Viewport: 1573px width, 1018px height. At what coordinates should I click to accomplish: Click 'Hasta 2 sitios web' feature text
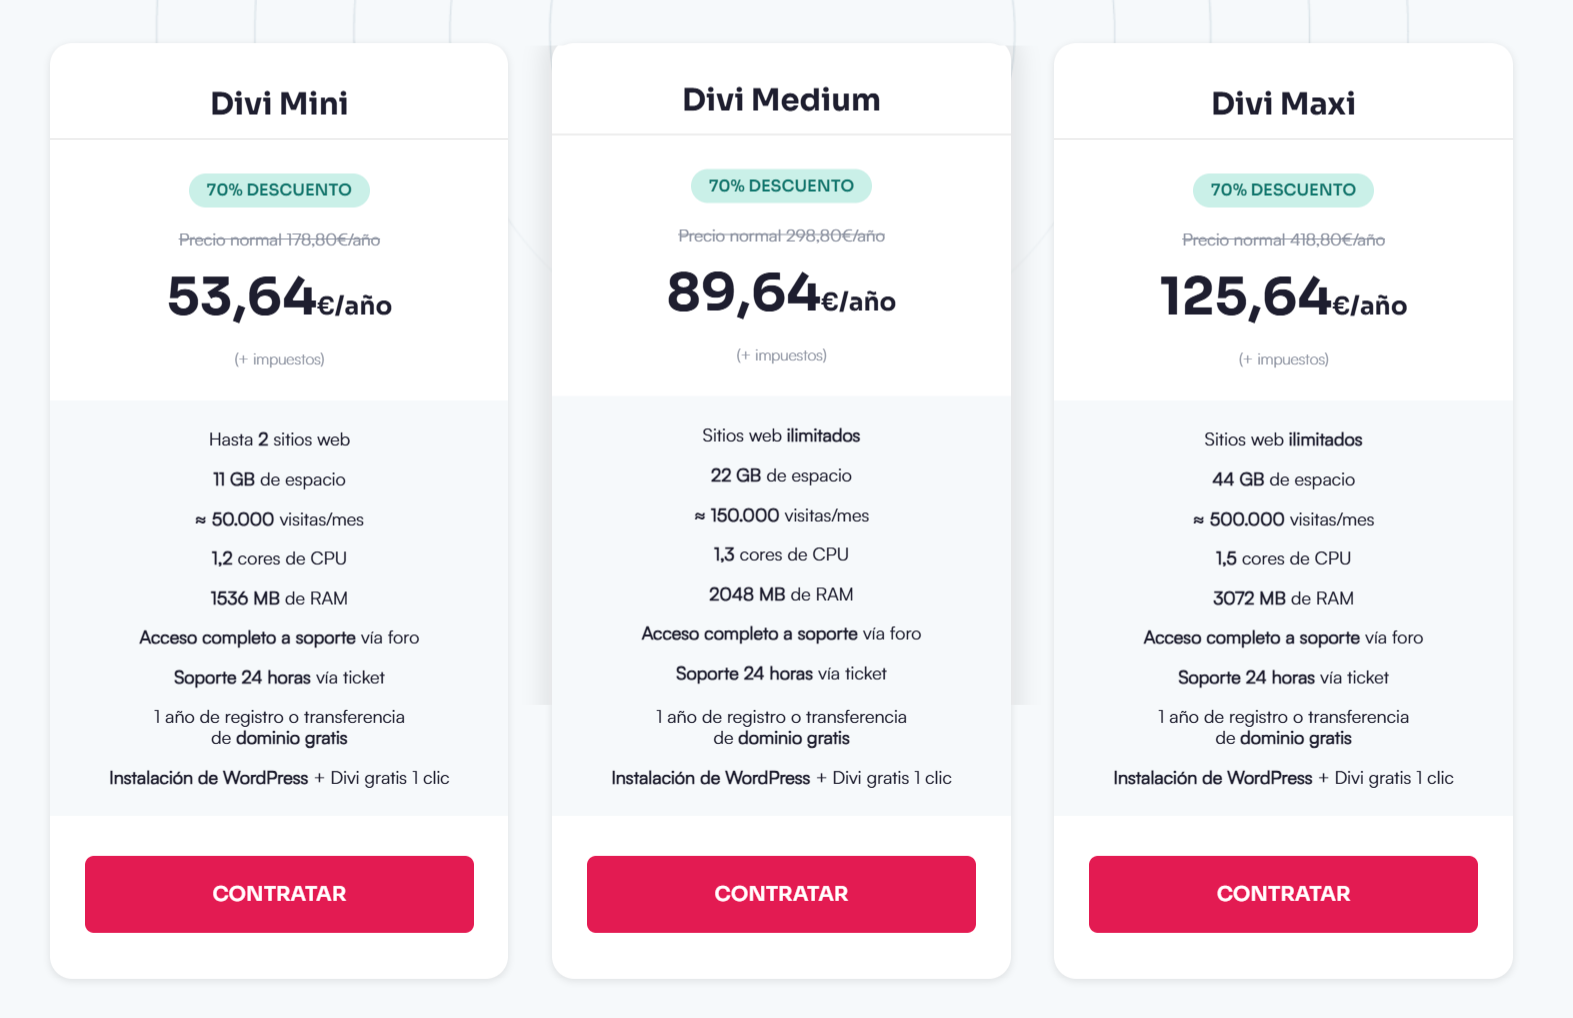(x=279, y=440)
